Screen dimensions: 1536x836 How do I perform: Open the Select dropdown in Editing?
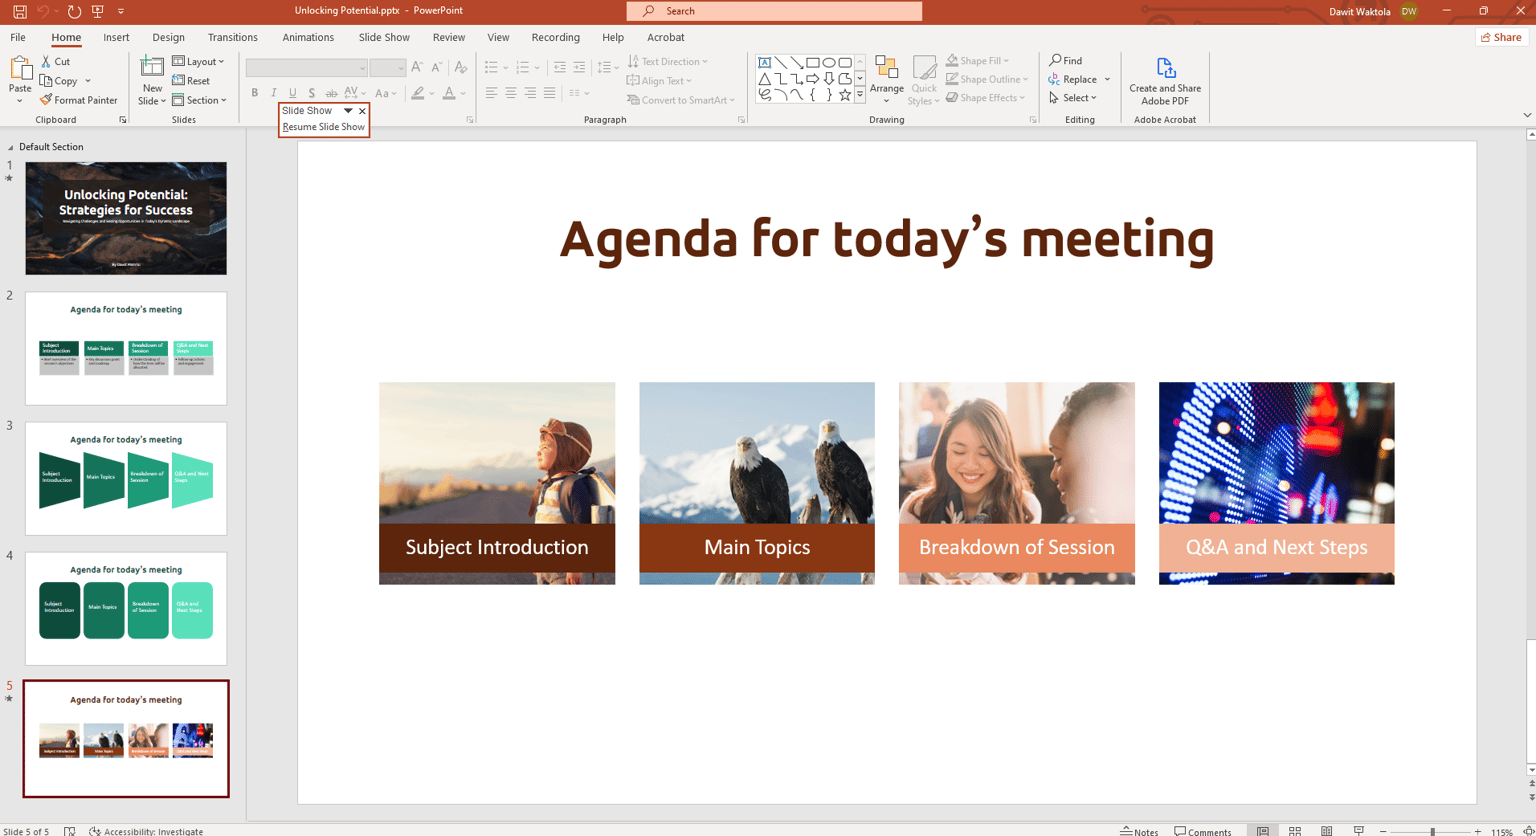[1073, 98]
